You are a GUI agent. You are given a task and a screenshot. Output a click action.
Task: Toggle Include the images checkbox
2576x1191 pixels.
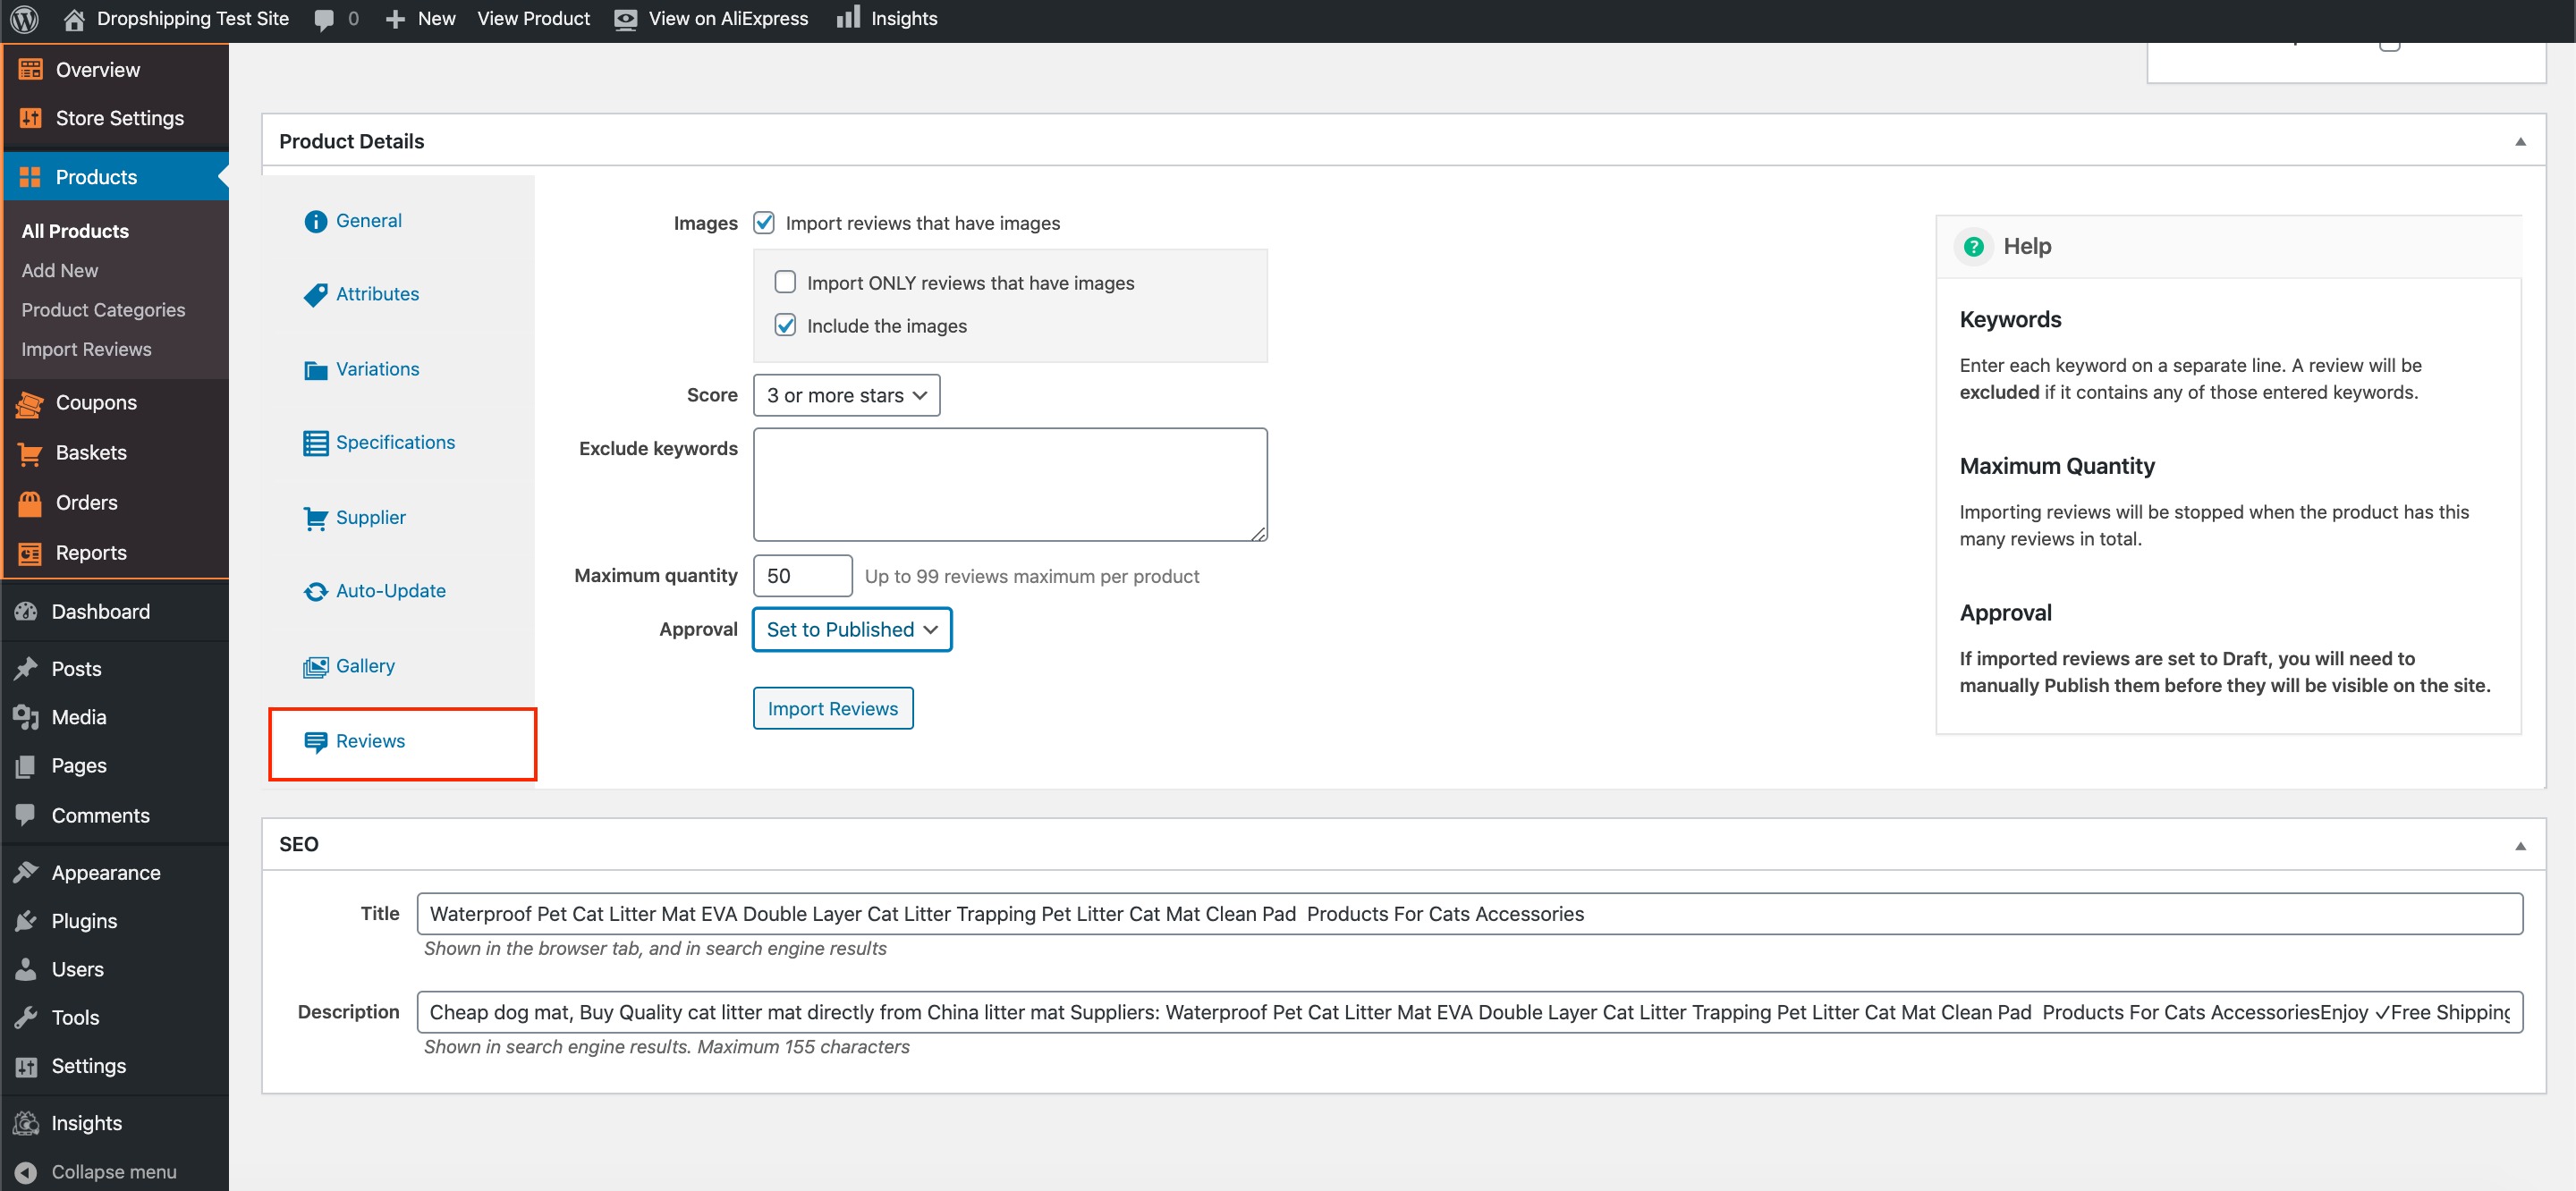785,325
